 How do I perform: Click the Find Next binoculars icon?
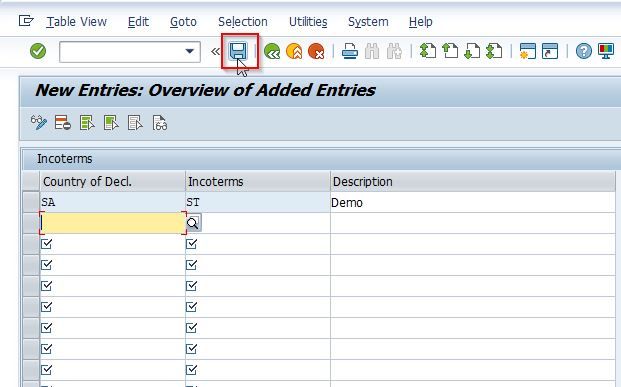394,51
